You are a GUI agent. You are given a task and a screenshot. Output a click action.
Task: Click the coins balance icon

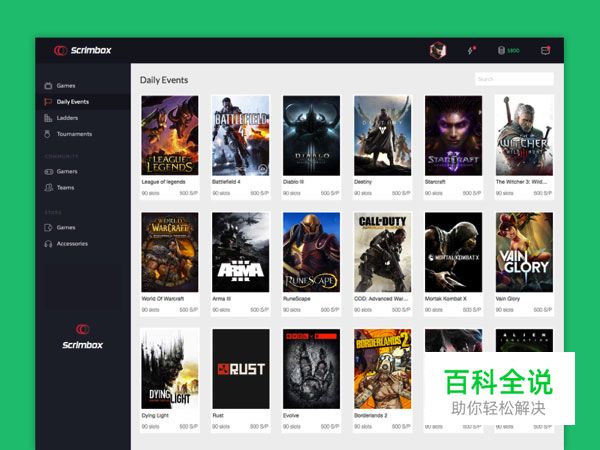(x=501, y=50)
